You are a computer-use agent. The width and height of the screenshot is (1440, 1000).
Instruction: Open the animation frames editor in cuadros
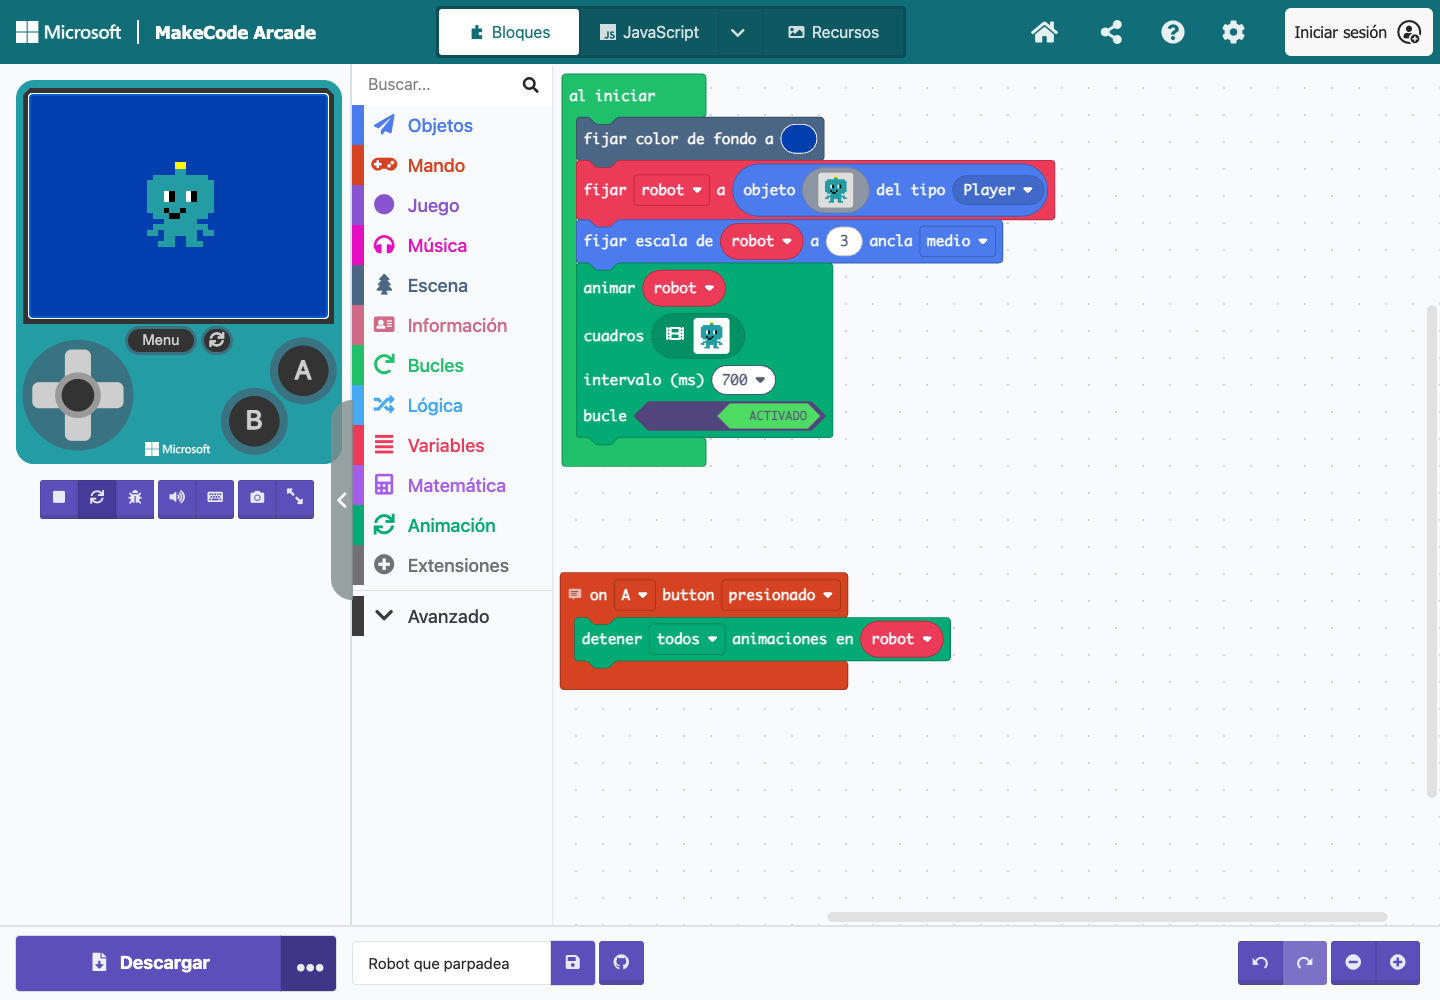tap(698, 336)
